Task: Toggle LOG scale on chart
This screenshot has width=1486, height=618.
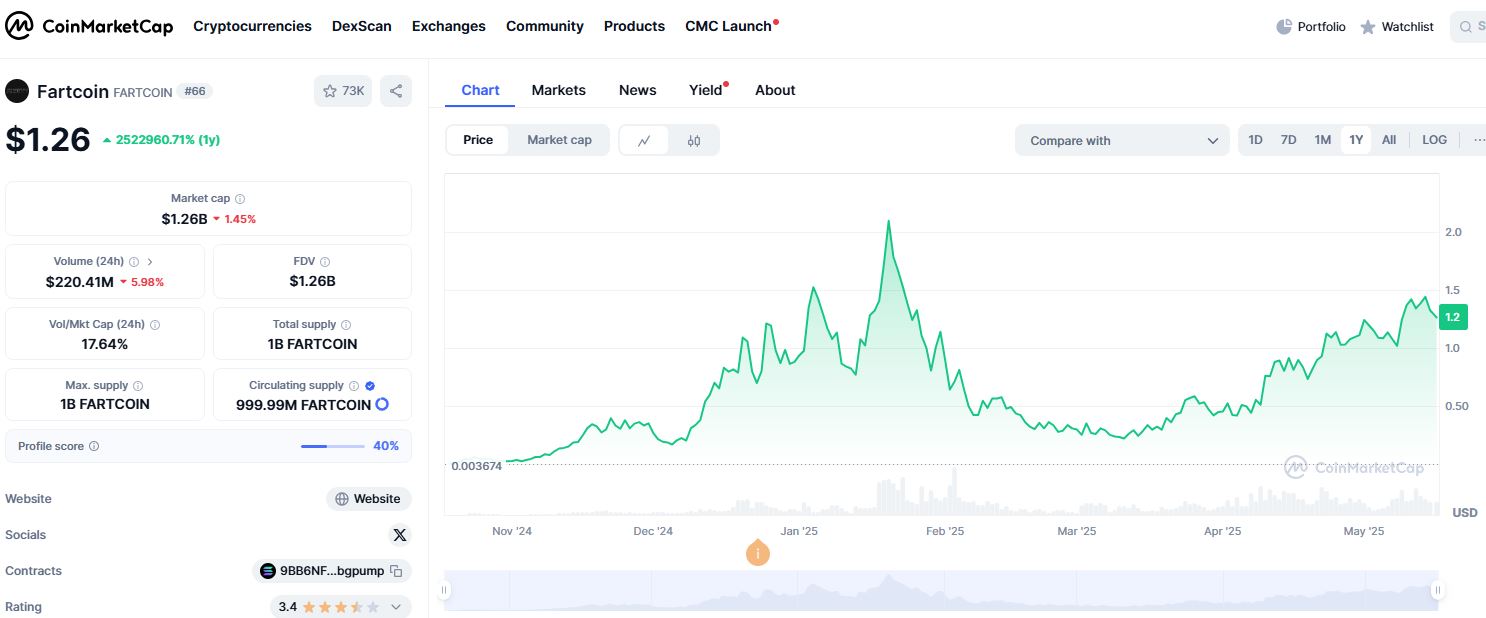Action: [1434, 140]
